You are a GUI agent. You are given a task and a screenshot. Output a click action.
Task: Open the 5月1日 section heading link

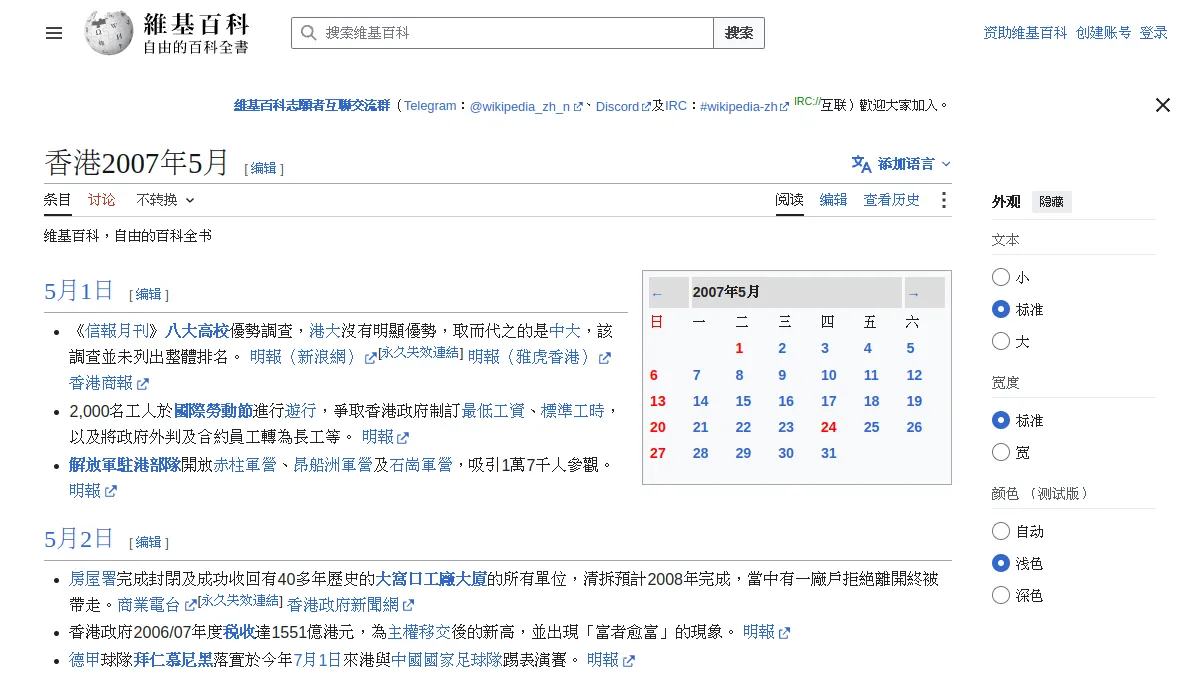click(79, 291)
